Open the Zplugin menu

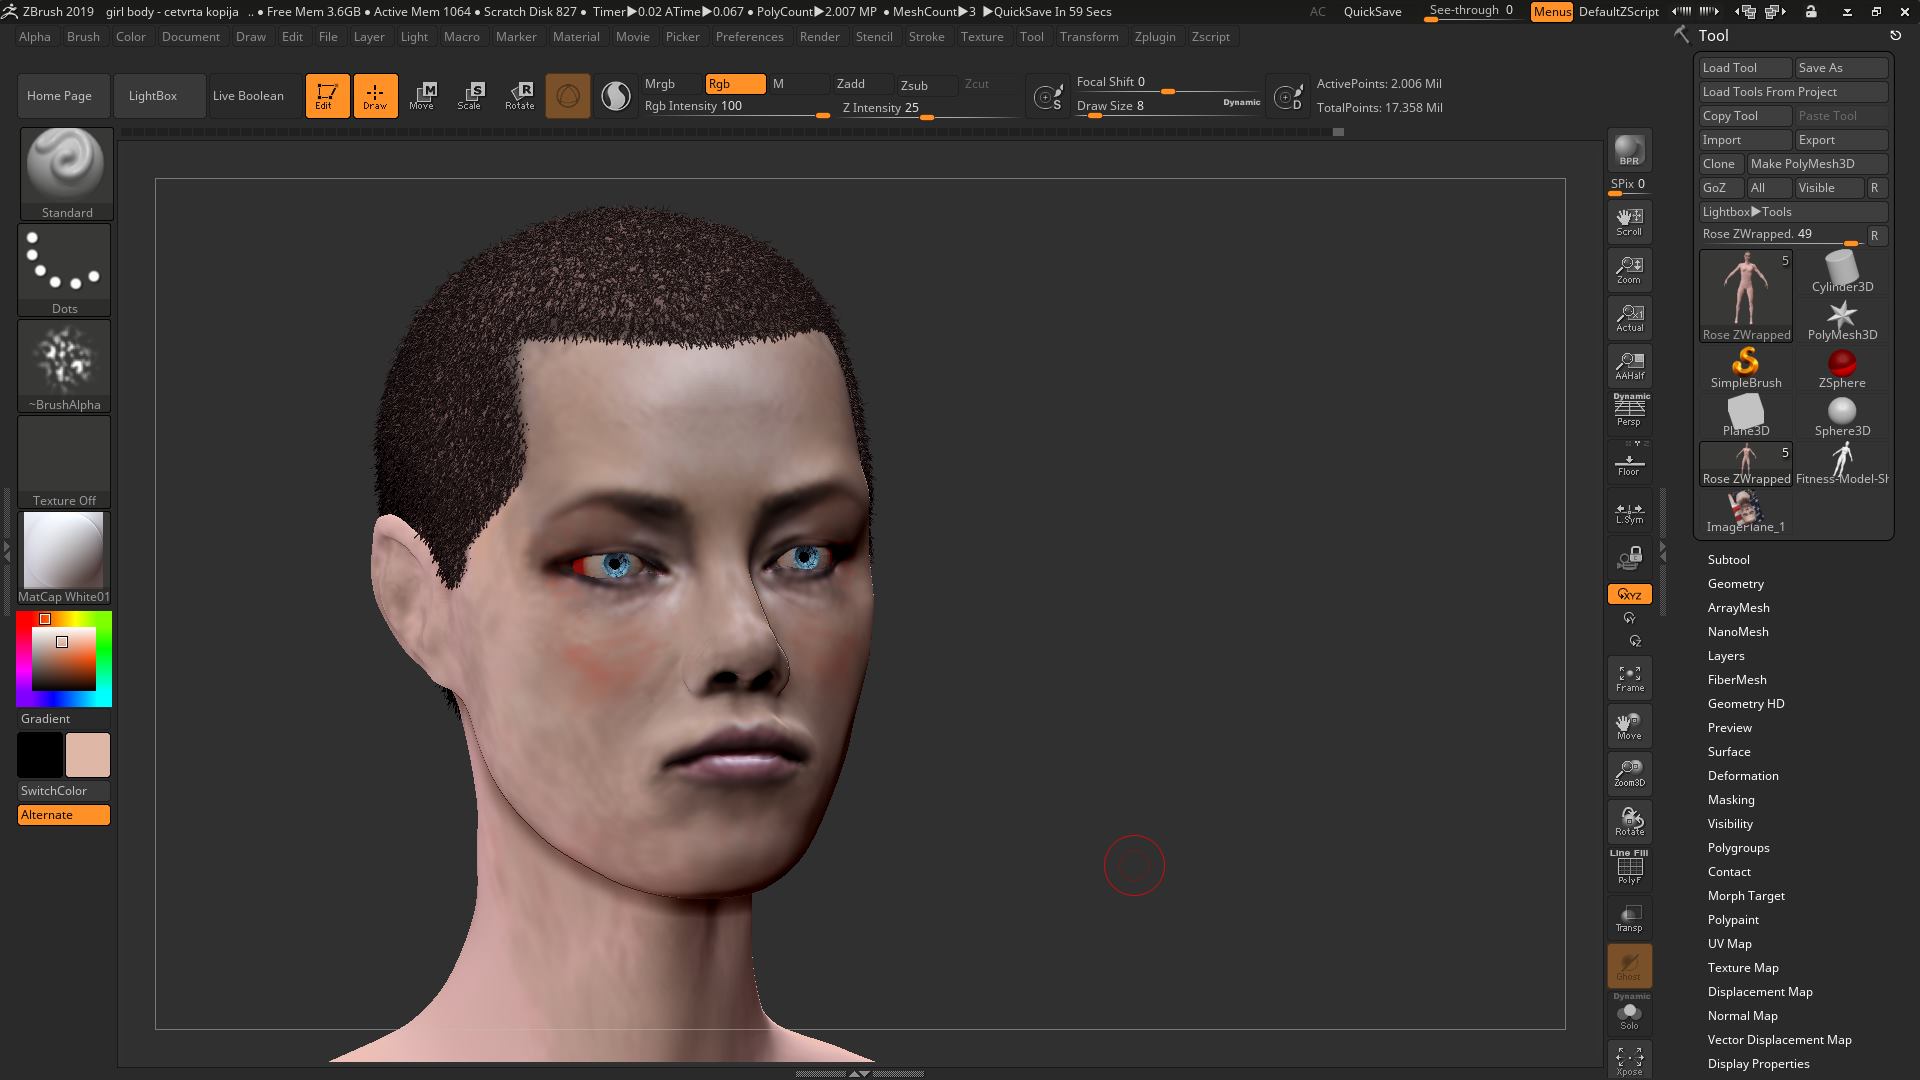pyautogui.click(x=1155, y=37)
